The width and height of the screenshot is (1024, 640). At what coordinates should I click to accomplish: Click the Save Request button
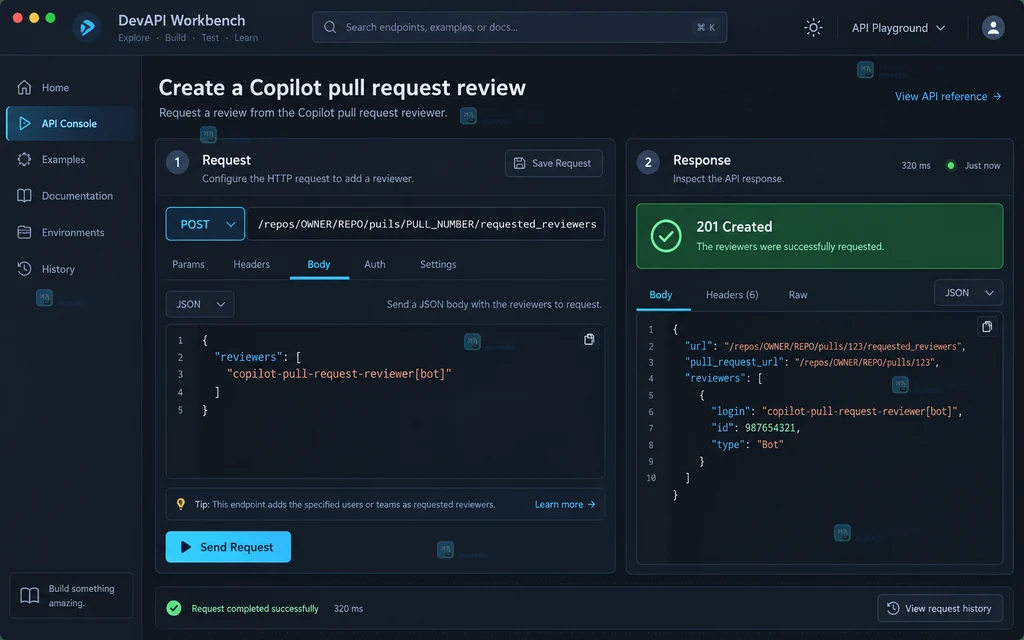pyautogui.click(x=554, y=163)
